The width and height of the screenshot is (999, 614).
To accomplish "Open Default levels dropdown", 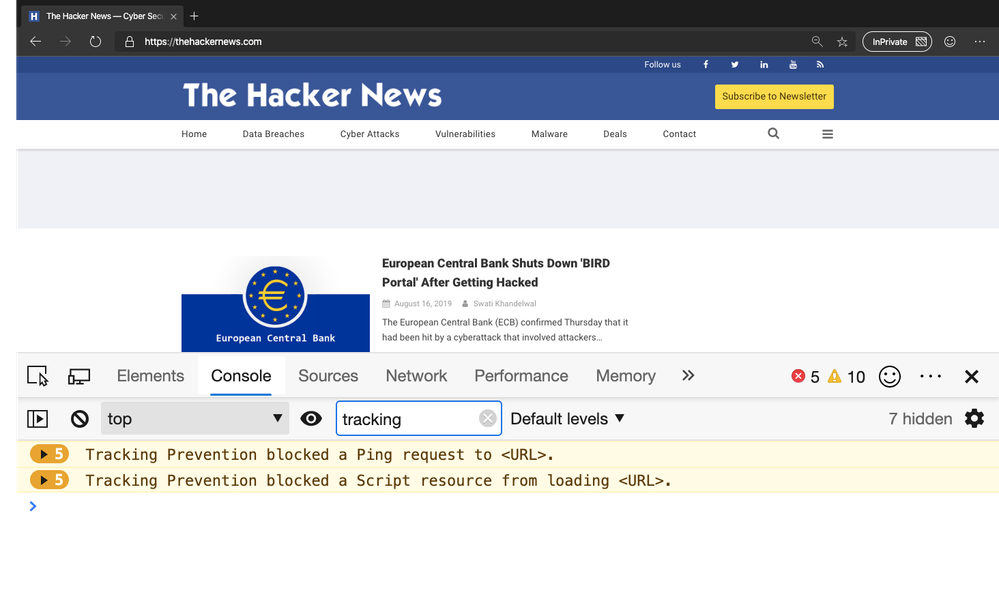I will pos(567,418).
